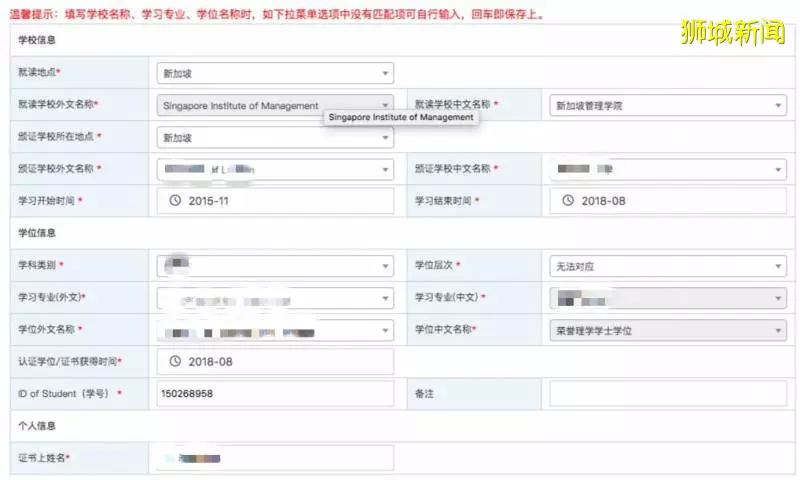Click the 就读学校外文名称 label

pos(58,104)
